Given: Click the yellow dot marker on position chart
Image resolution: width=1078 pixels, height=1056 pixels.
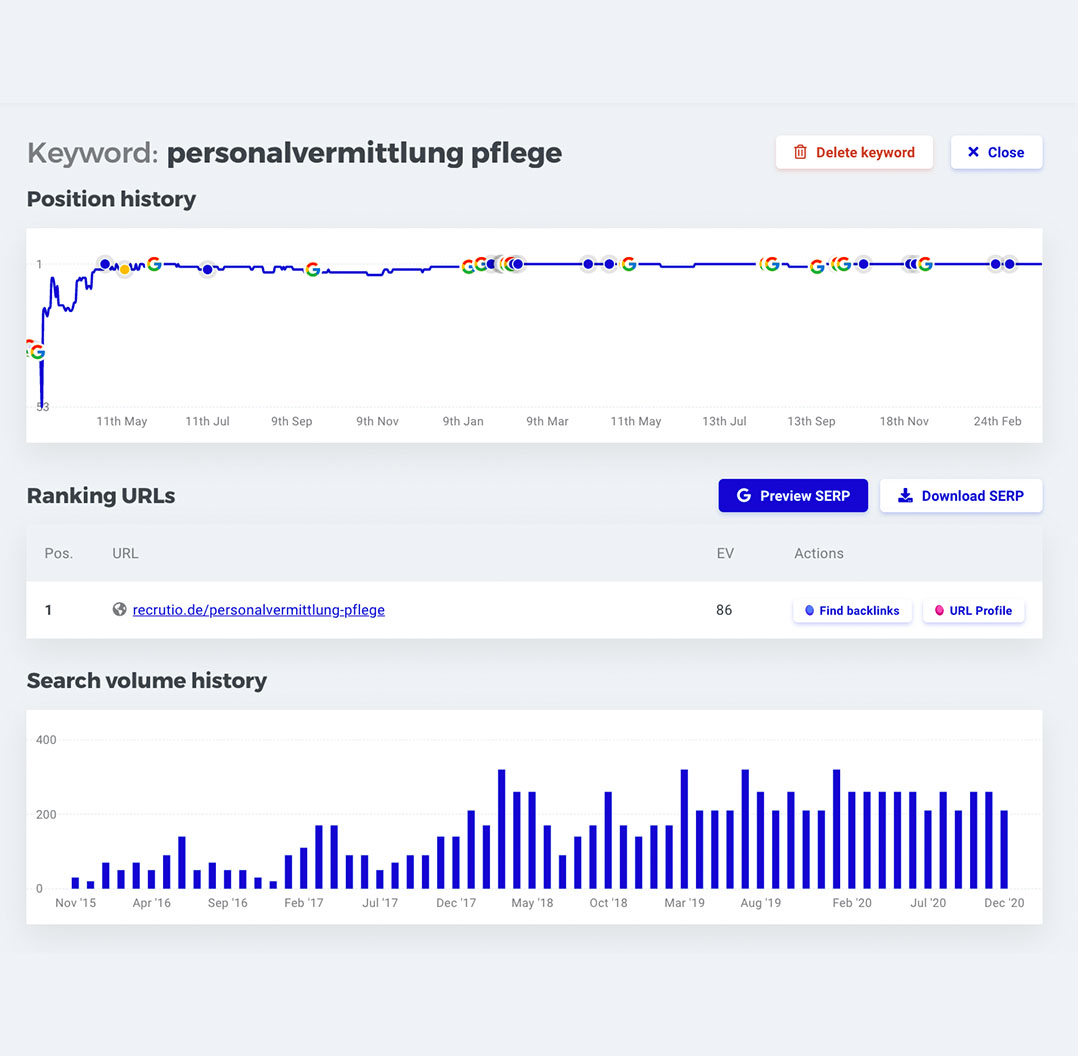Looking at the screenshot, I should click(x=124, y=269).
